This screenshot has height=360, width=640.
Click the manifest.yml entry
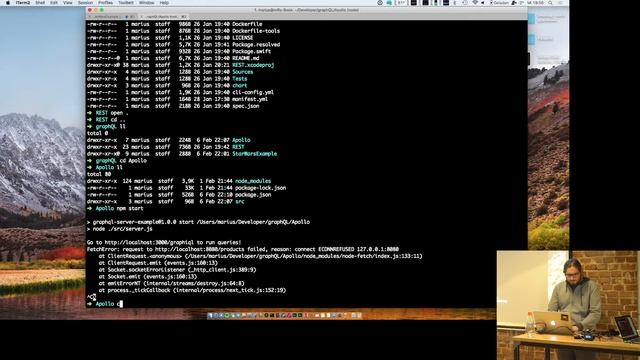tap(250, 99)
